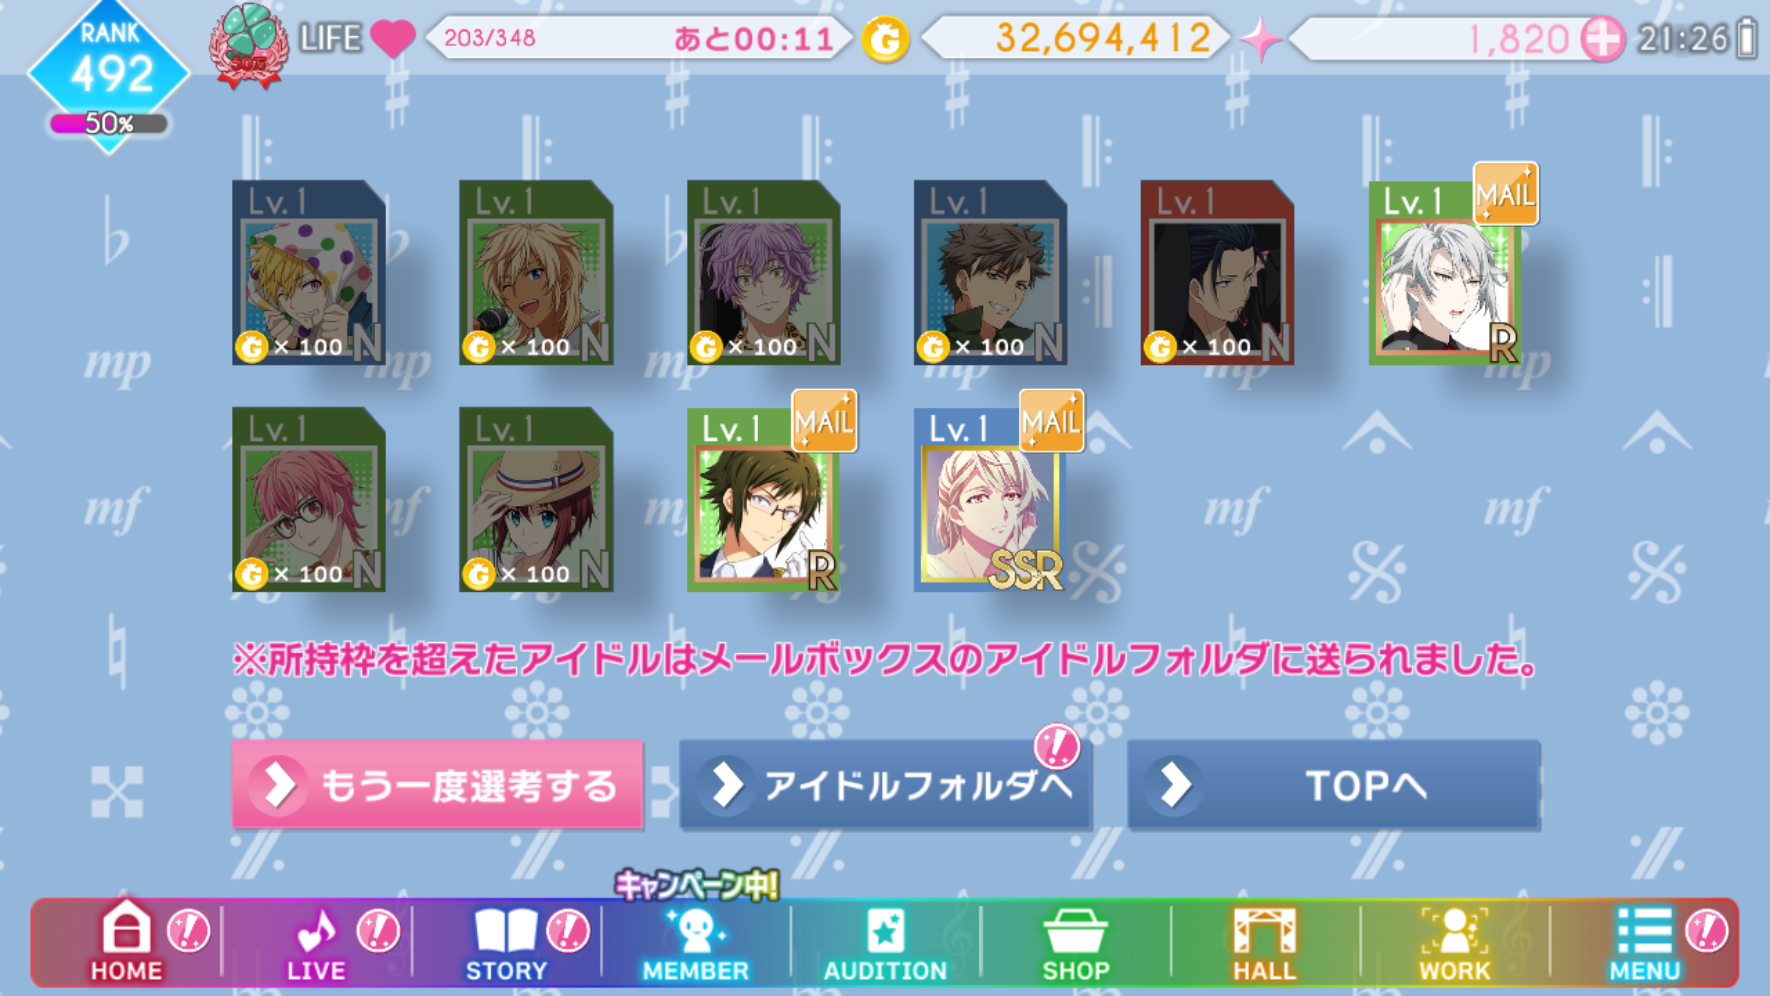Select the glasses R idol card with MAIL

click(x=764, y=499)
